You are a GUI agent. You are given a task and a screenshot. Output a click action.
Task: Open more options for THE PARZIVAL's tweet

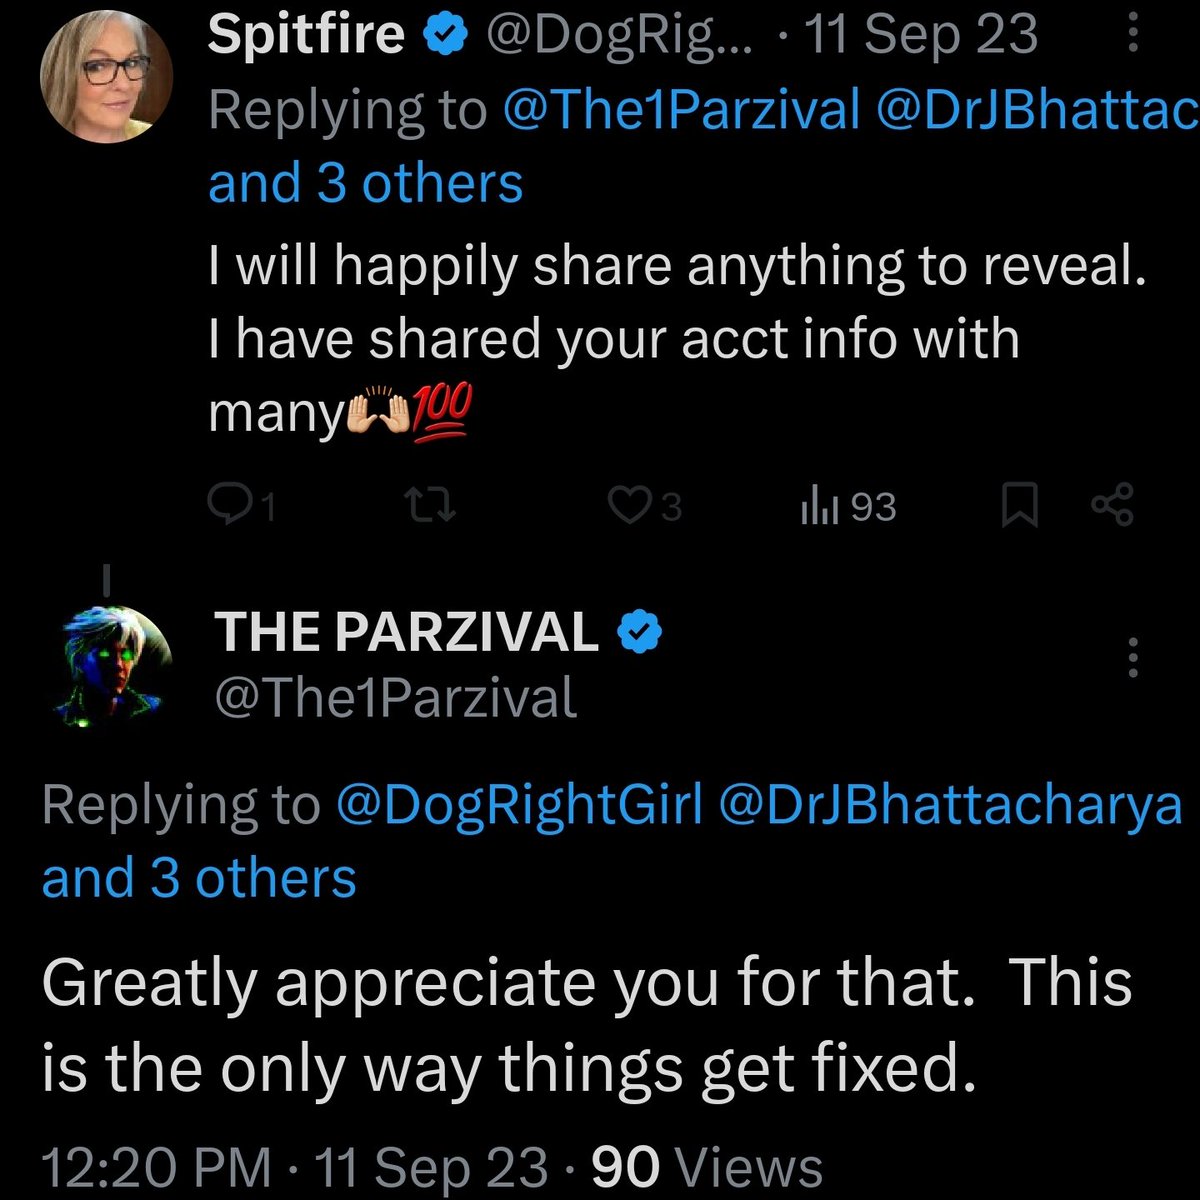point(1133,658)
